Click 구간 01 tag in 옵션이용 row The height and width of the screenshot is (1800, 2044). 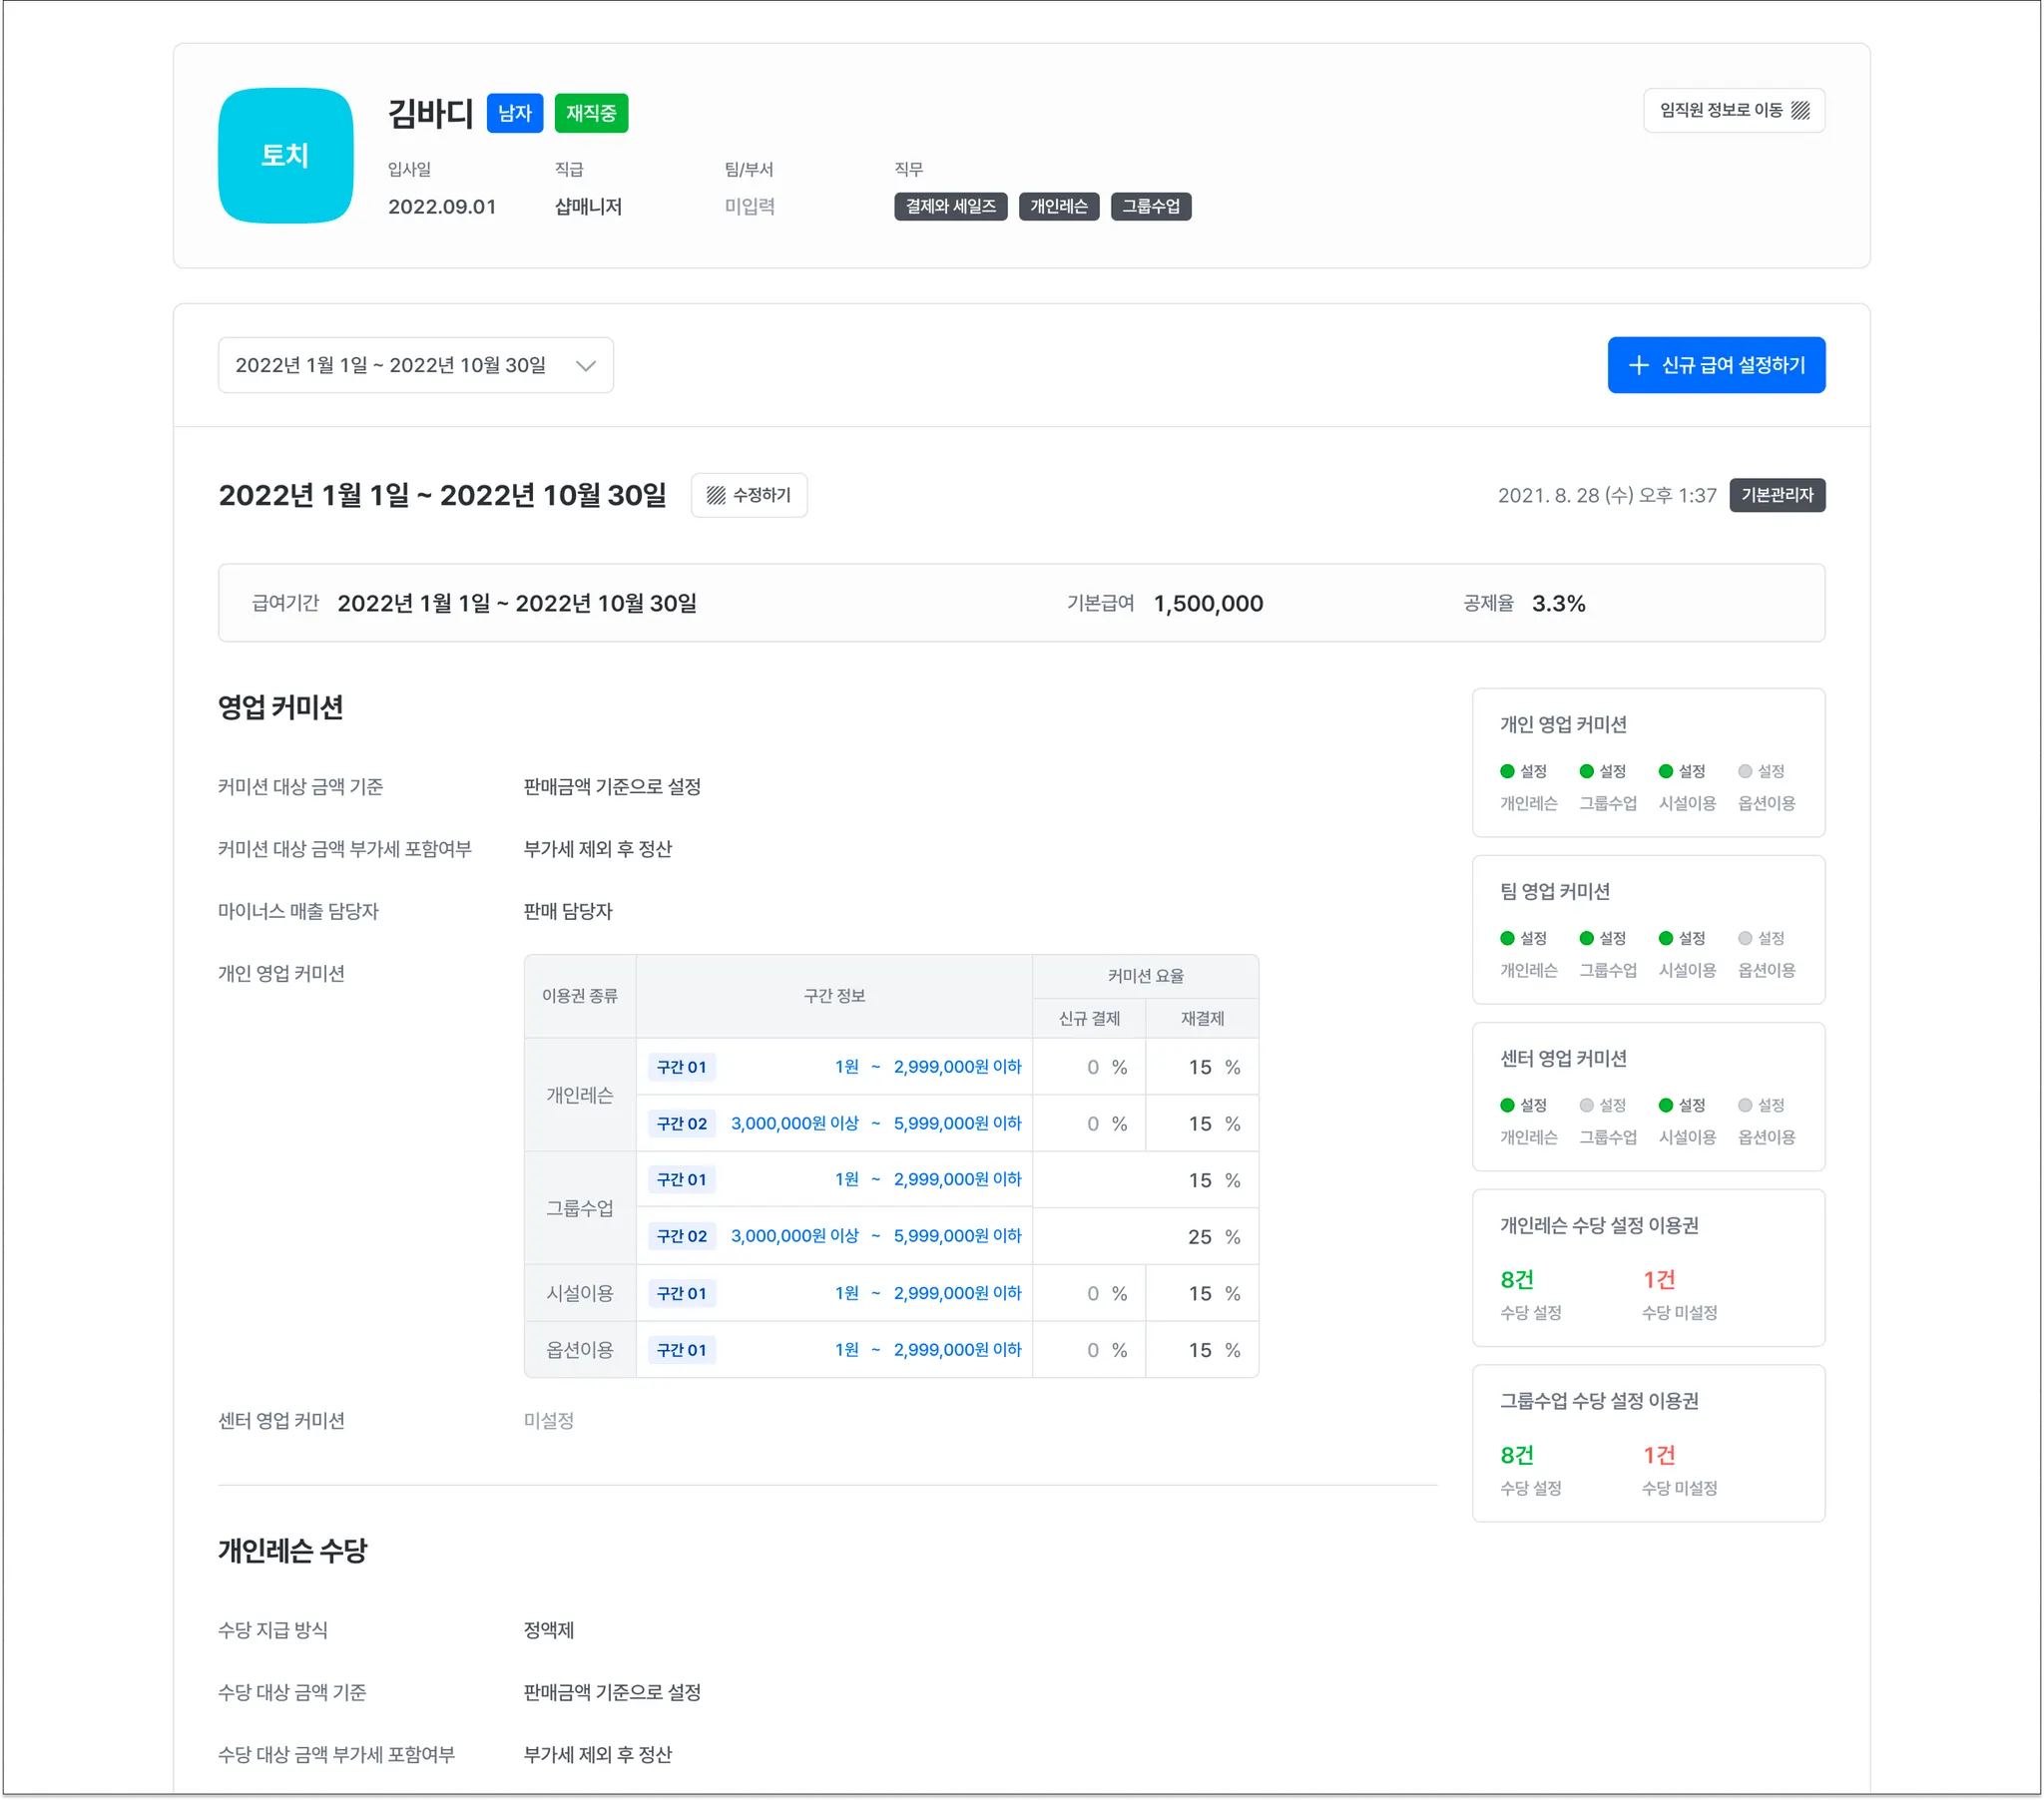pyautogui.click(x=681, y=1350)
